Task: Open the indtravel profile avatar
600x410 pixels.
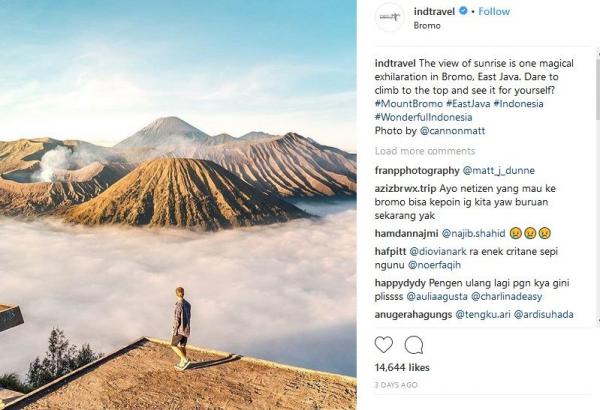Action: pos(391,17)
